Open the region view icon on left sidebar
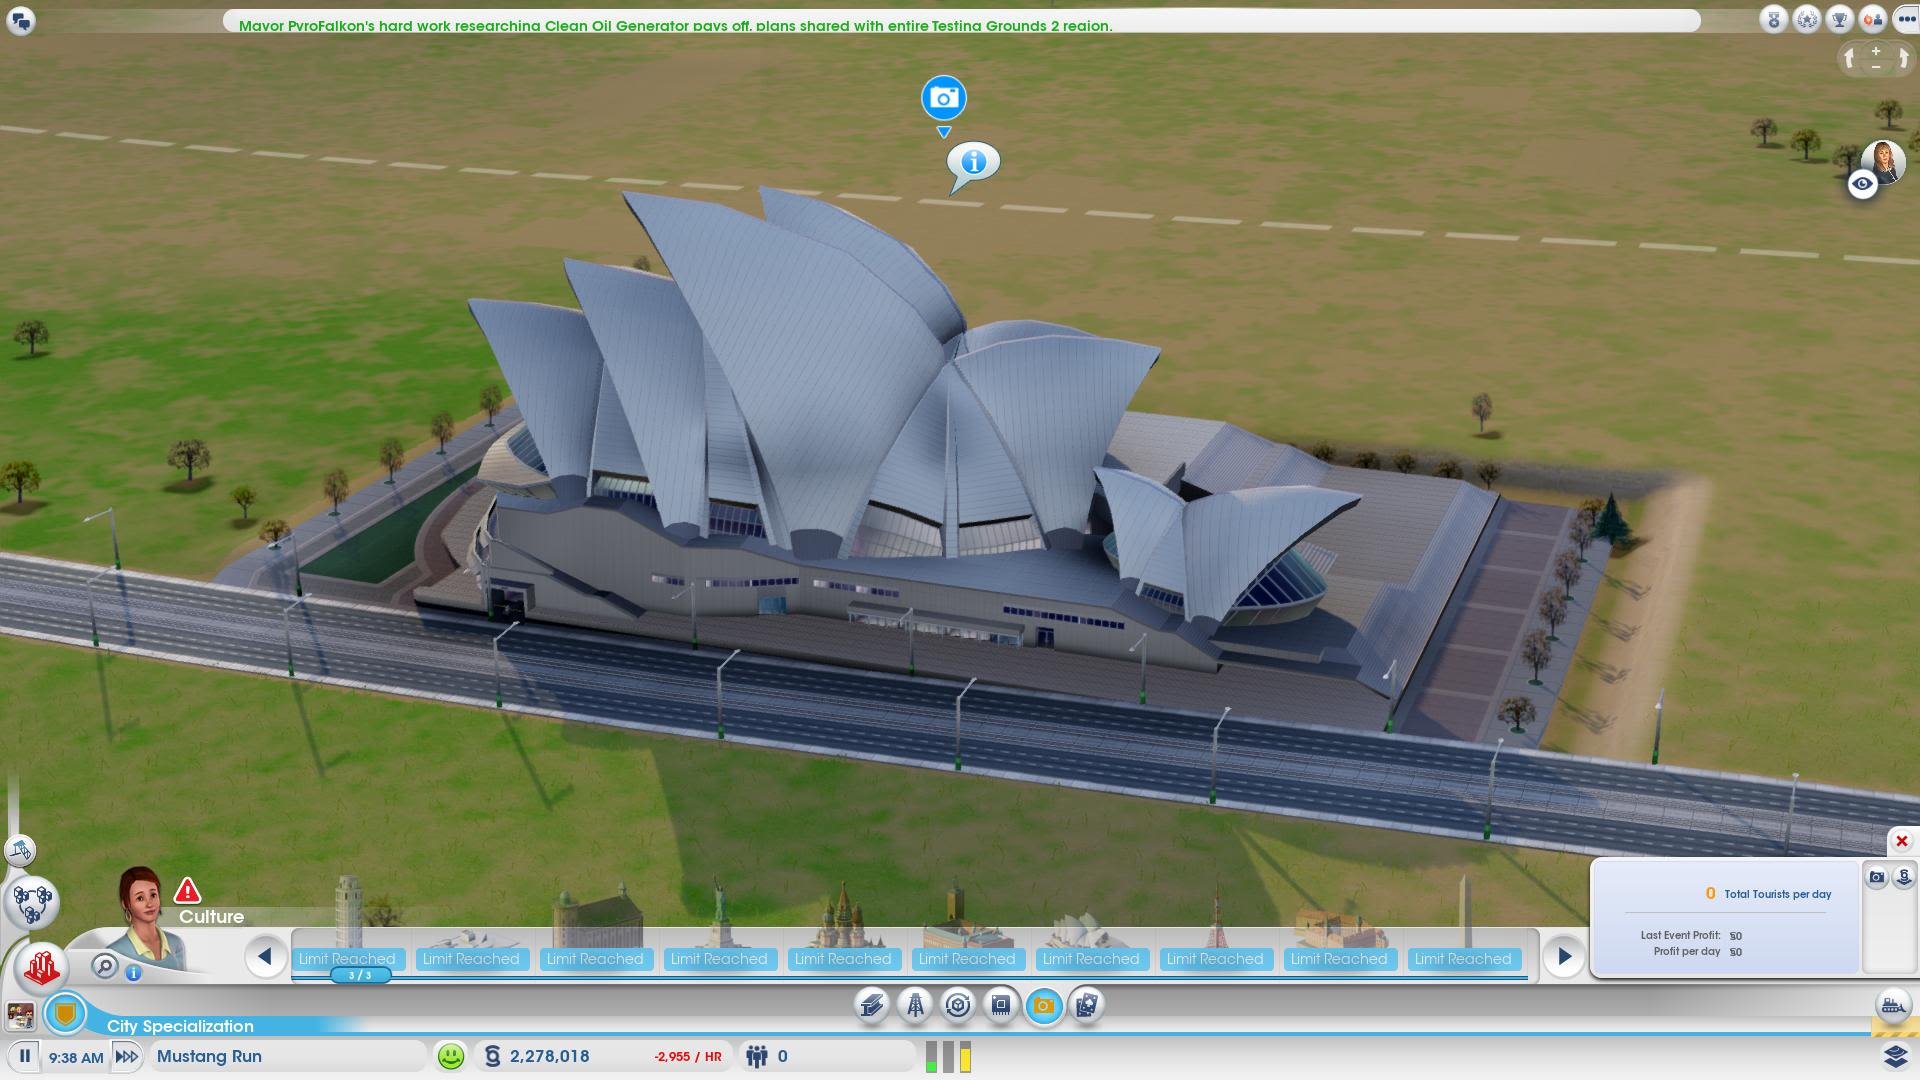 [30, 903]
